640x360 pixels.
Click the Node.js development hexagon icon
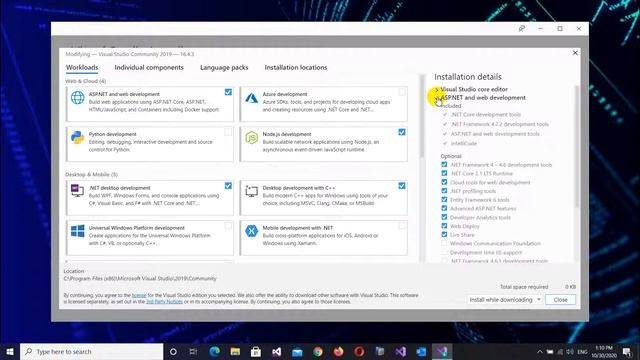coord(251,138)
